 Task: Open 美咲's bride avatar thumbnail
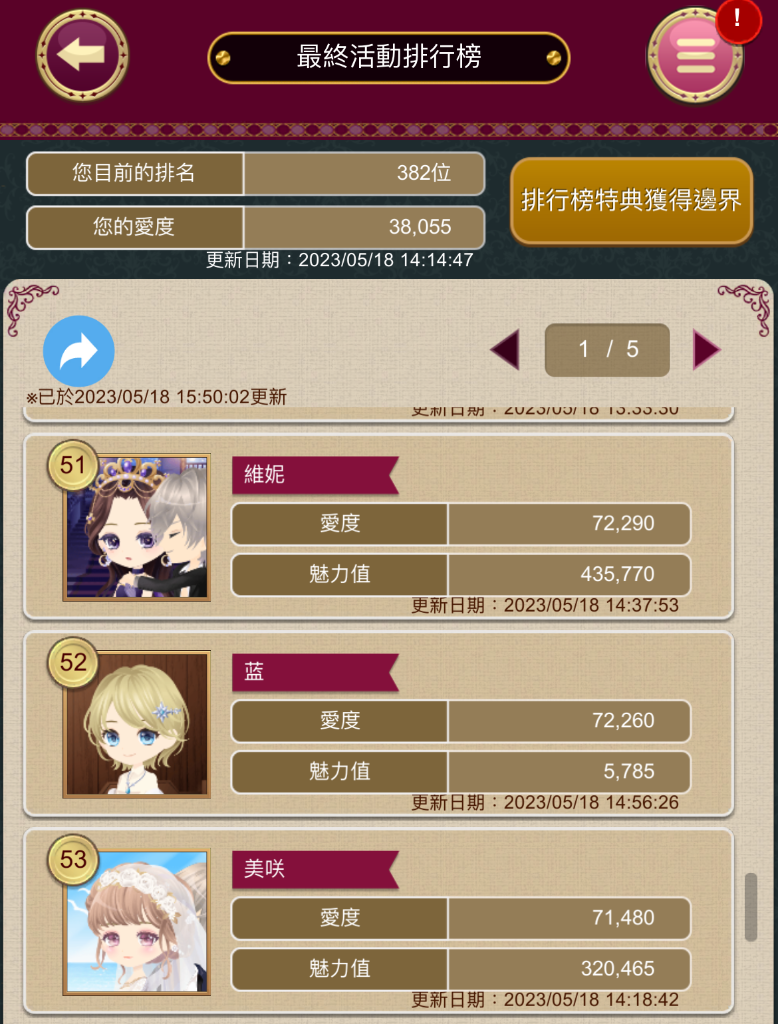coord(137,921)
